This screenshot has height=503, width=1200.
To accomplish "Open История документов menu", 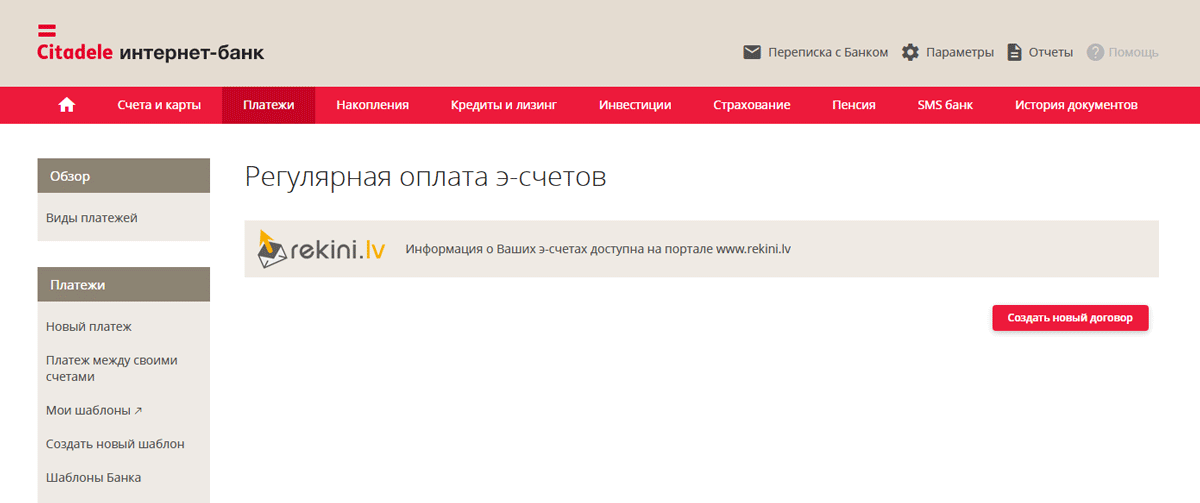I will (1076, 105).
